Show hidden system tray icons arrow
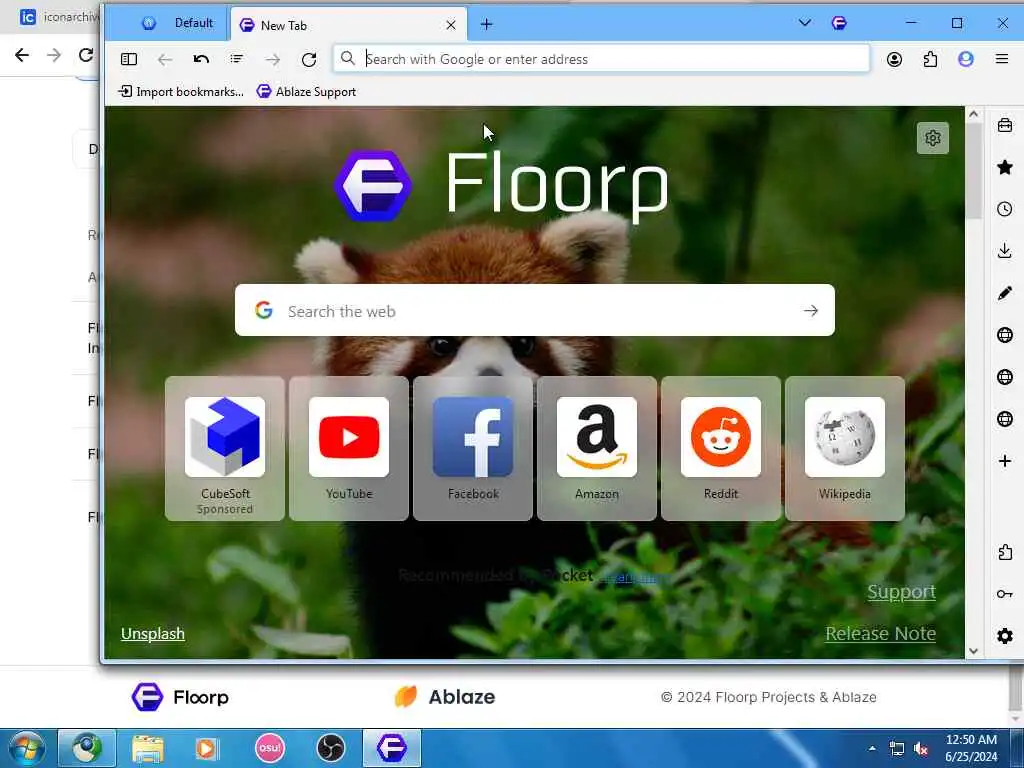This screenshot has width=1024, height=768. 872,748
